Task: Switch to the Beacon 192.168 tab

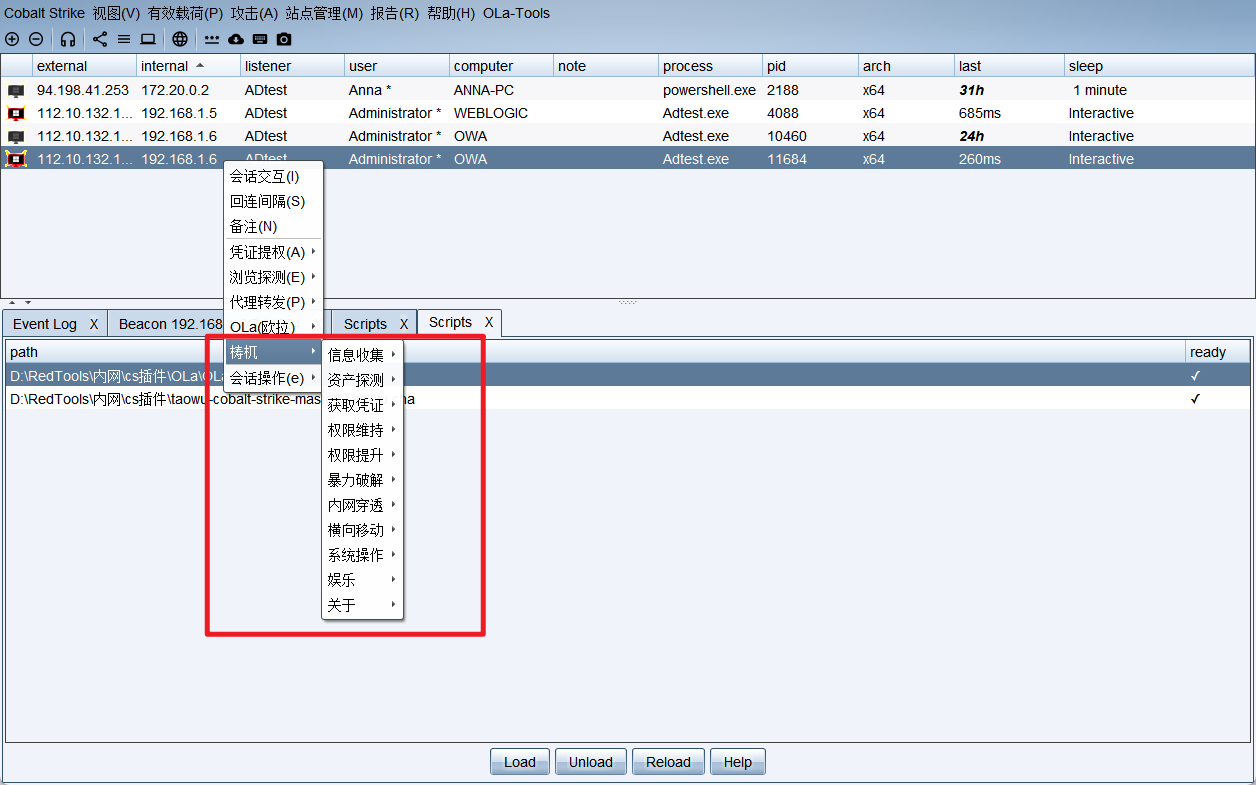Action: [170, 324]
